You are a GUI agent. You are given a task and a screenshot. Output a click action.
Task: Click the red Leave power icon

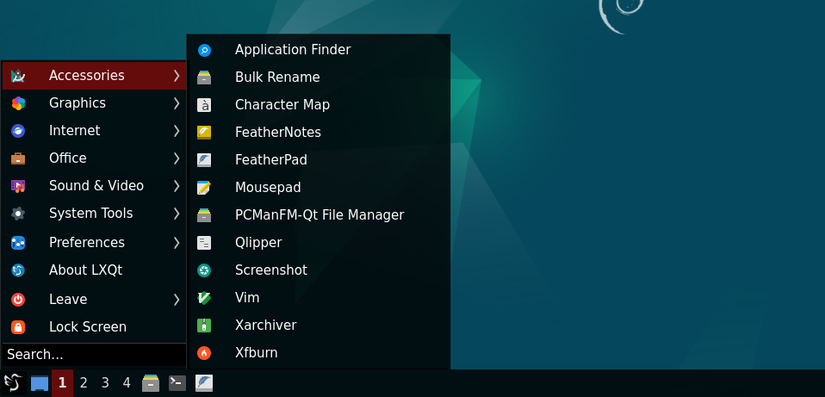(x=18, y=299)
